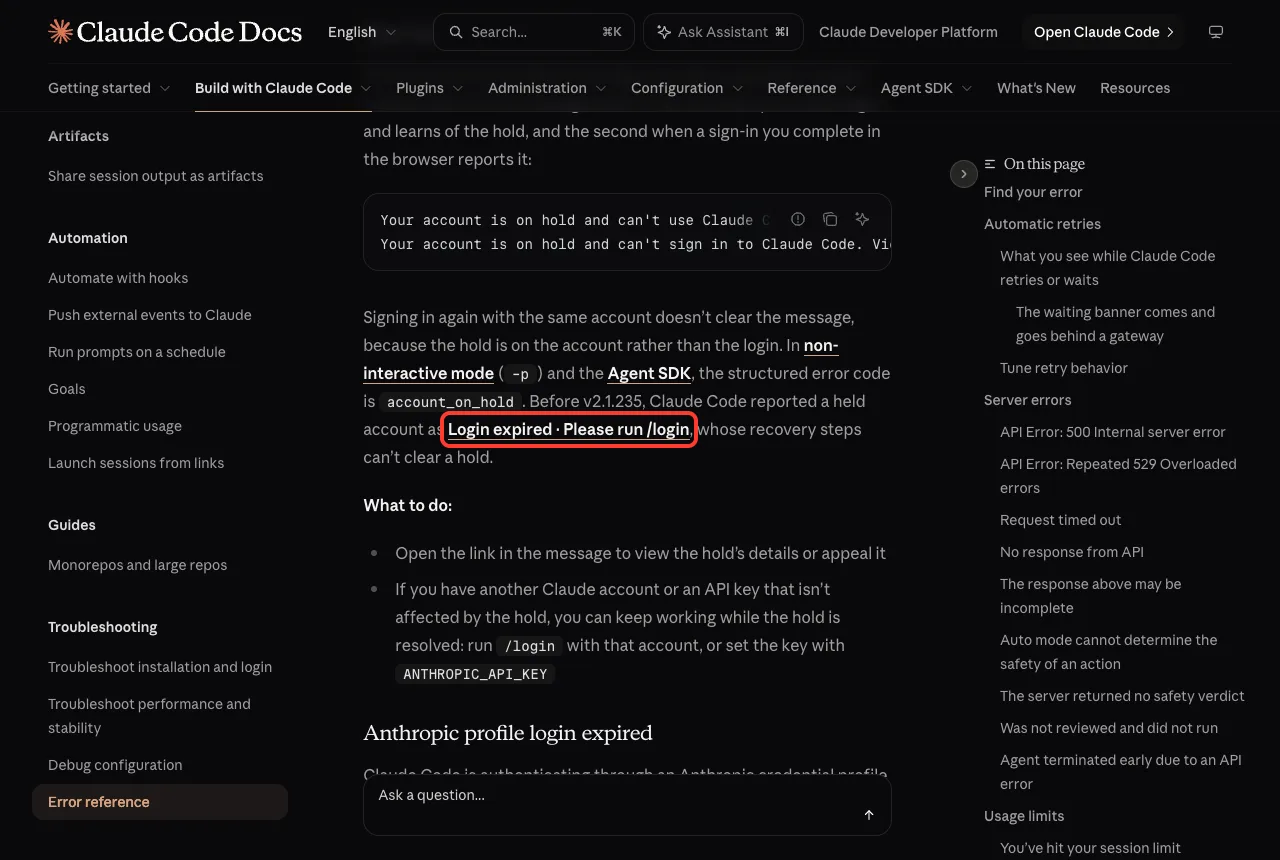Click the sparkle explain icon in code block
The width and height of the screenshot is (1280, 860).
point(862,219)
